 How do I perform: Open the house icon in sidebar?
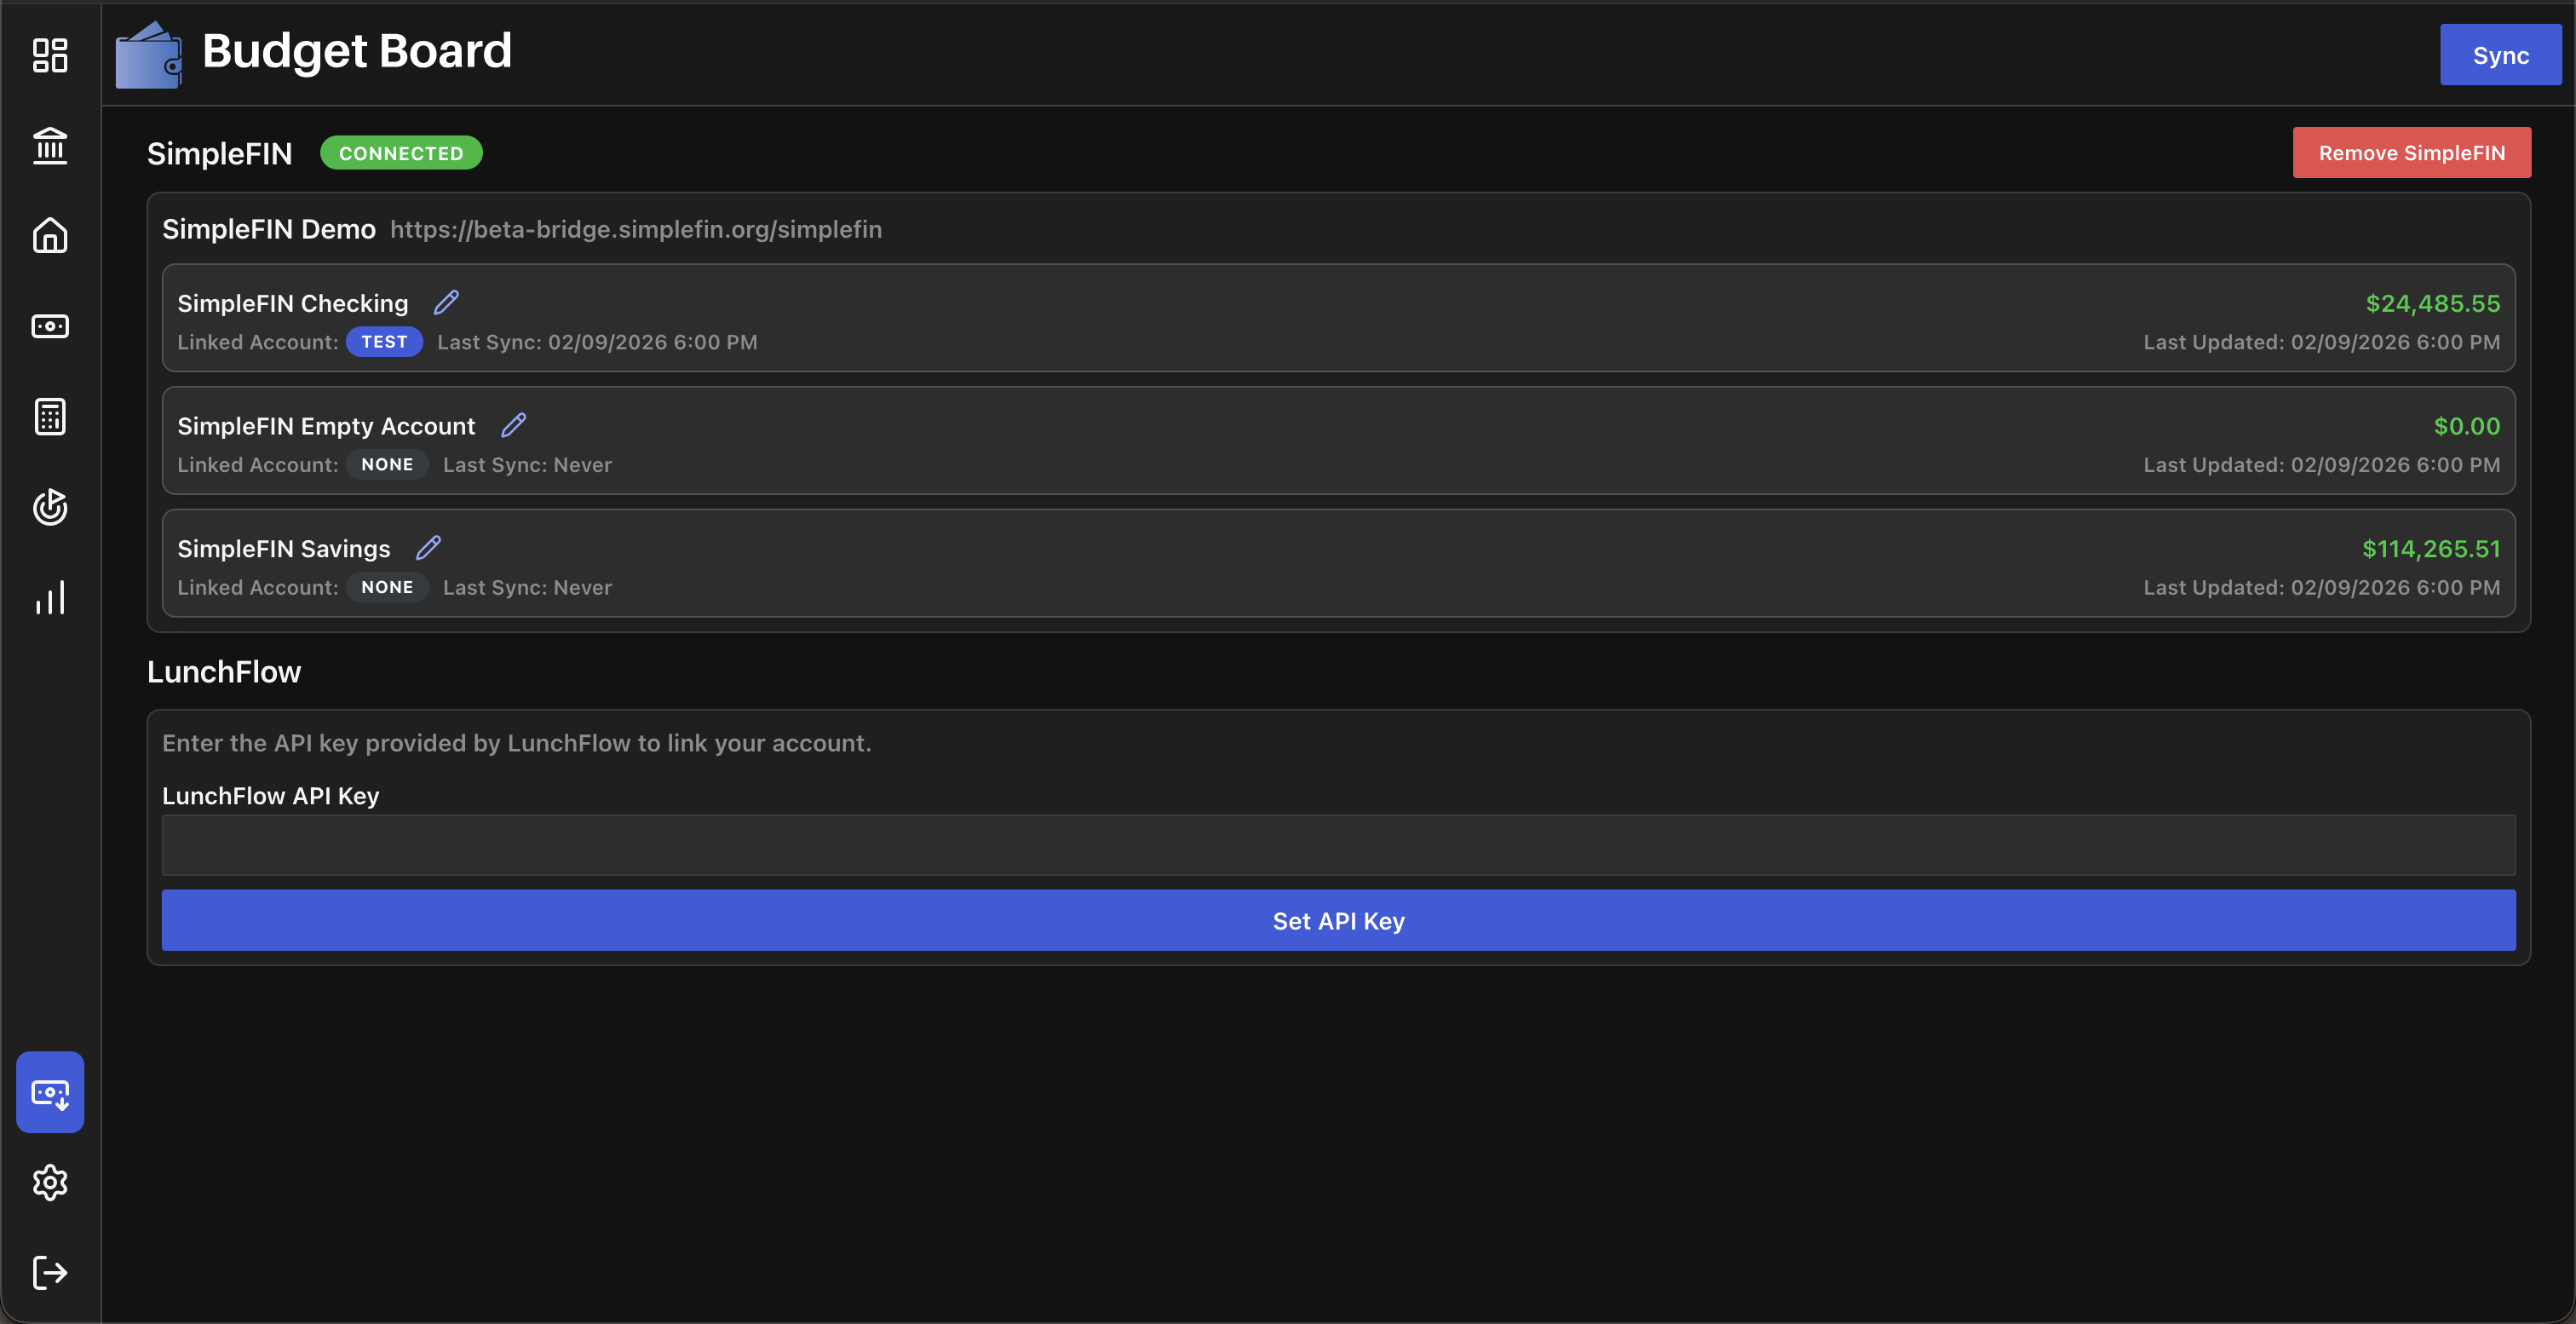pyautogui.click(x=50, y=236)
